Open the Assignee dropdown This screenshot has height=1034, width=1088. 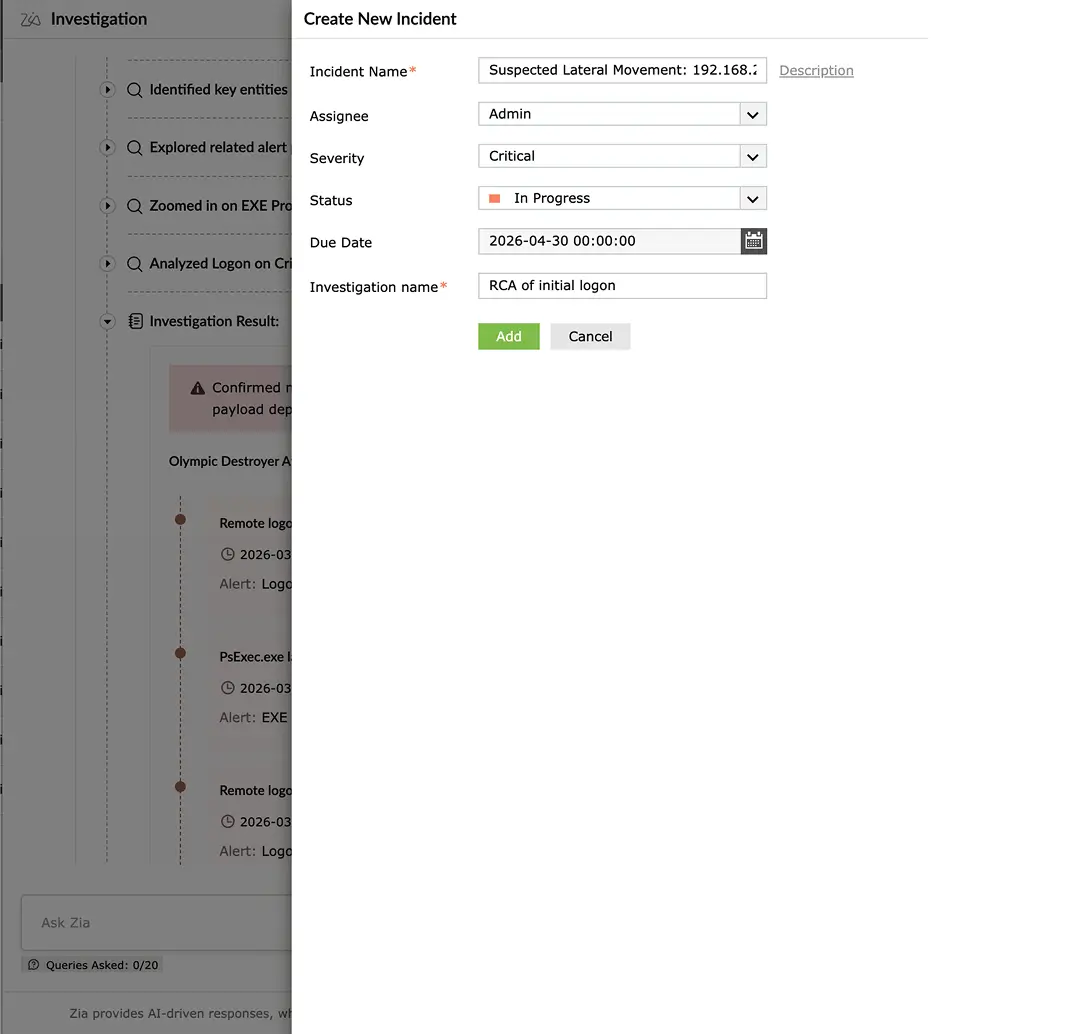752,114
